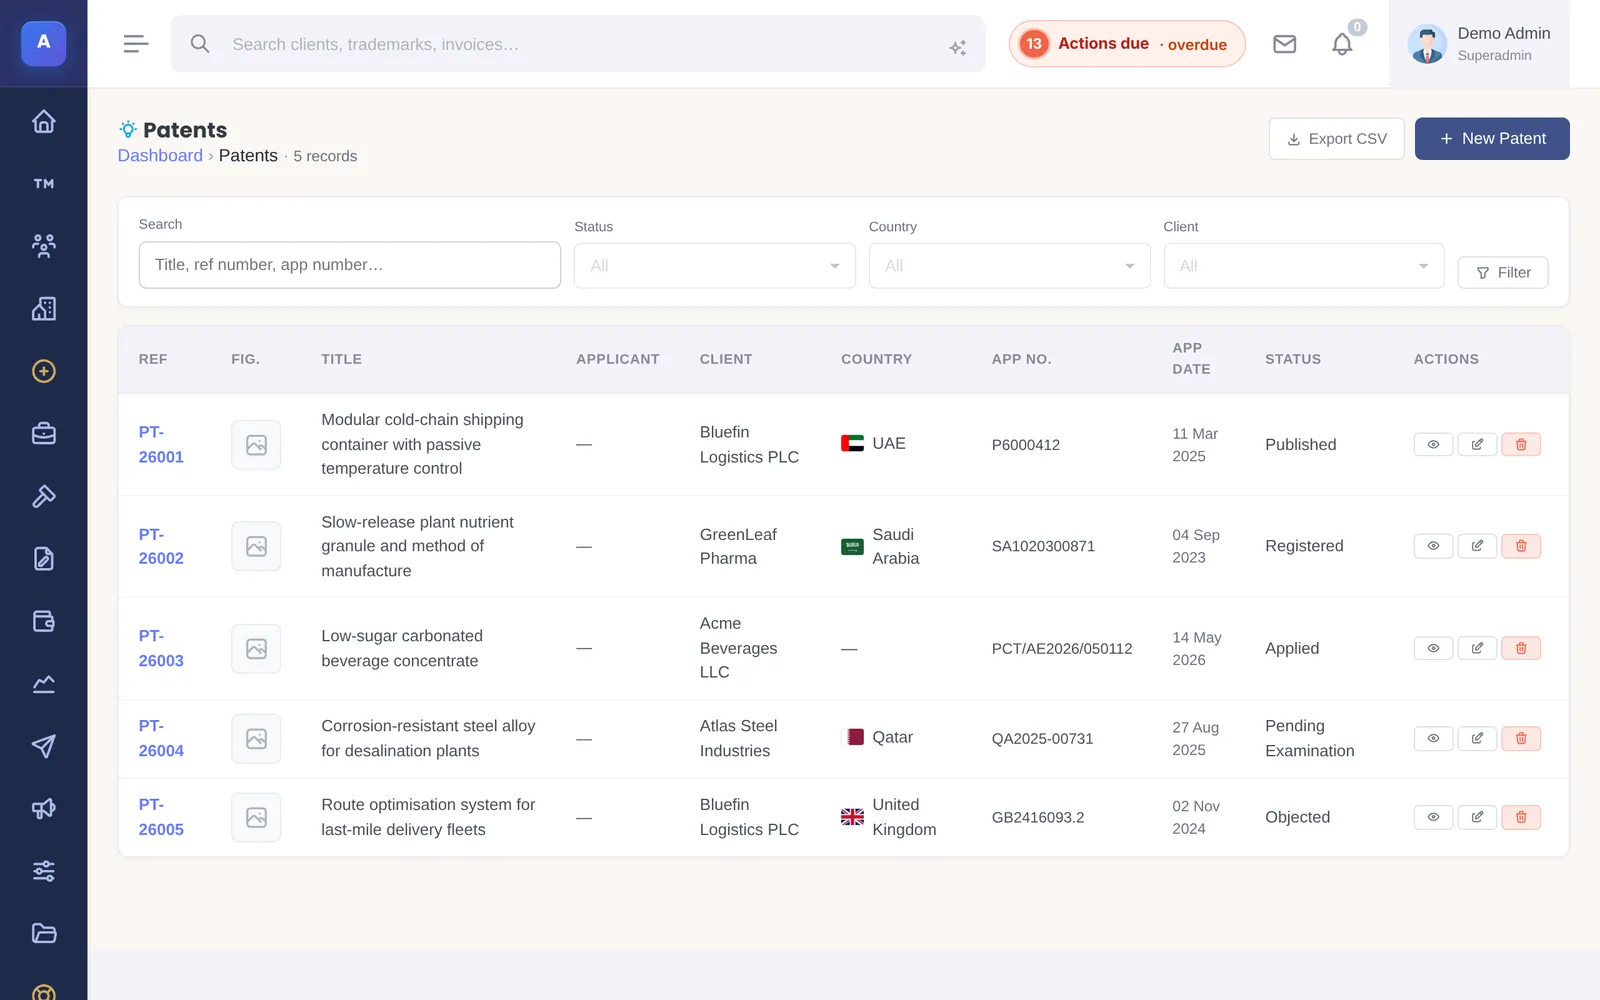Image resolution: width=1600 pixels, height=1000 pixels.
Task: Edit patent PT-26005 with pencil icon
Action: pyautogui.click(x=1477, y=817)
